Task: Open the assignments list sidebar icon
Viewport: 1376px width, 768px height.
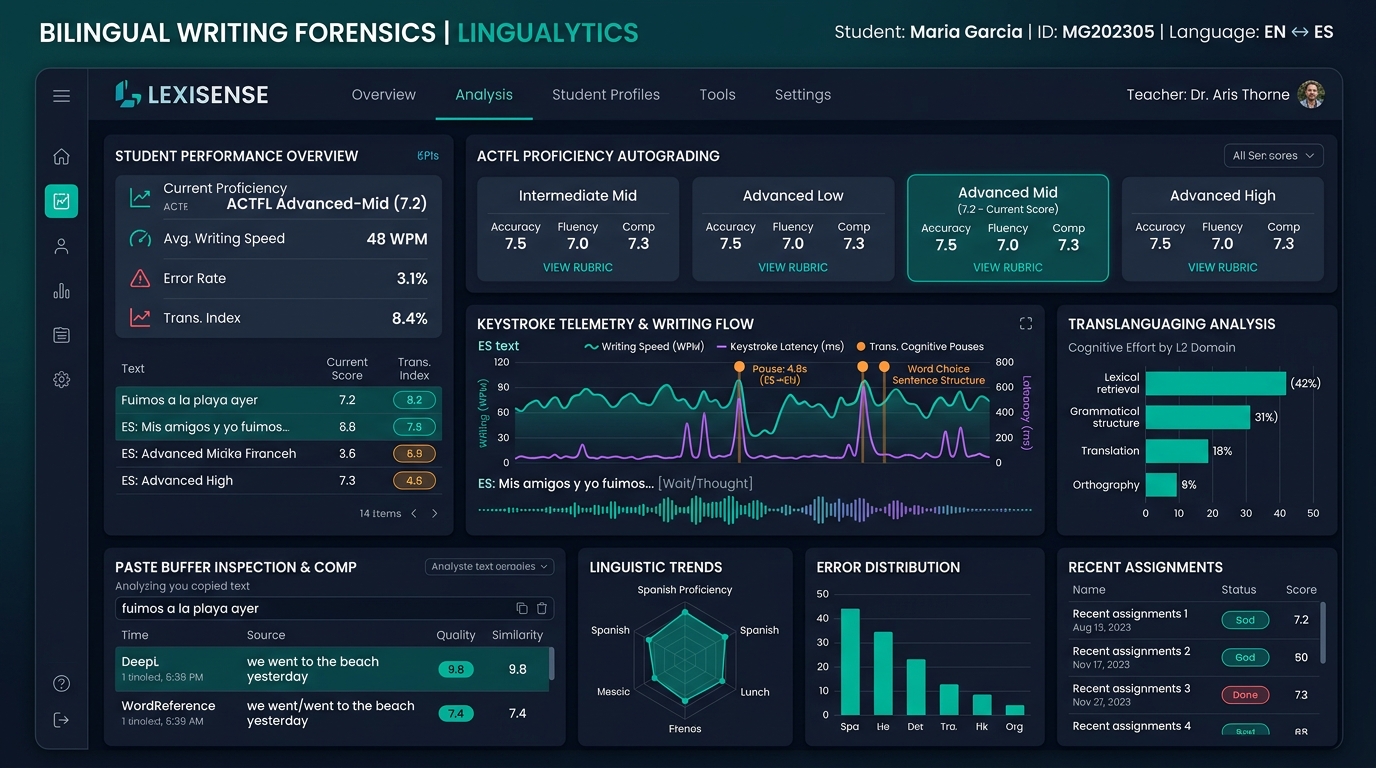Action: coord(61,335)
